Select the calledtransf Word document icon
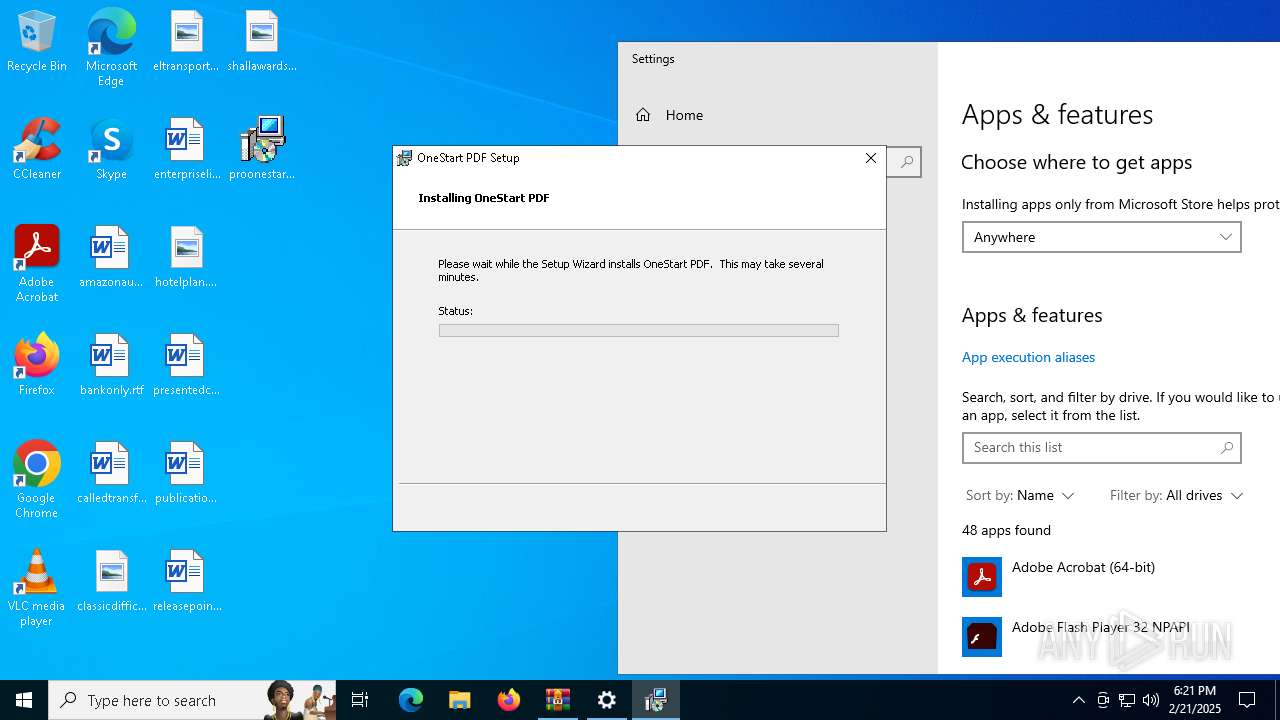This screenshot has height=720, width=1280. coord(111,474)
